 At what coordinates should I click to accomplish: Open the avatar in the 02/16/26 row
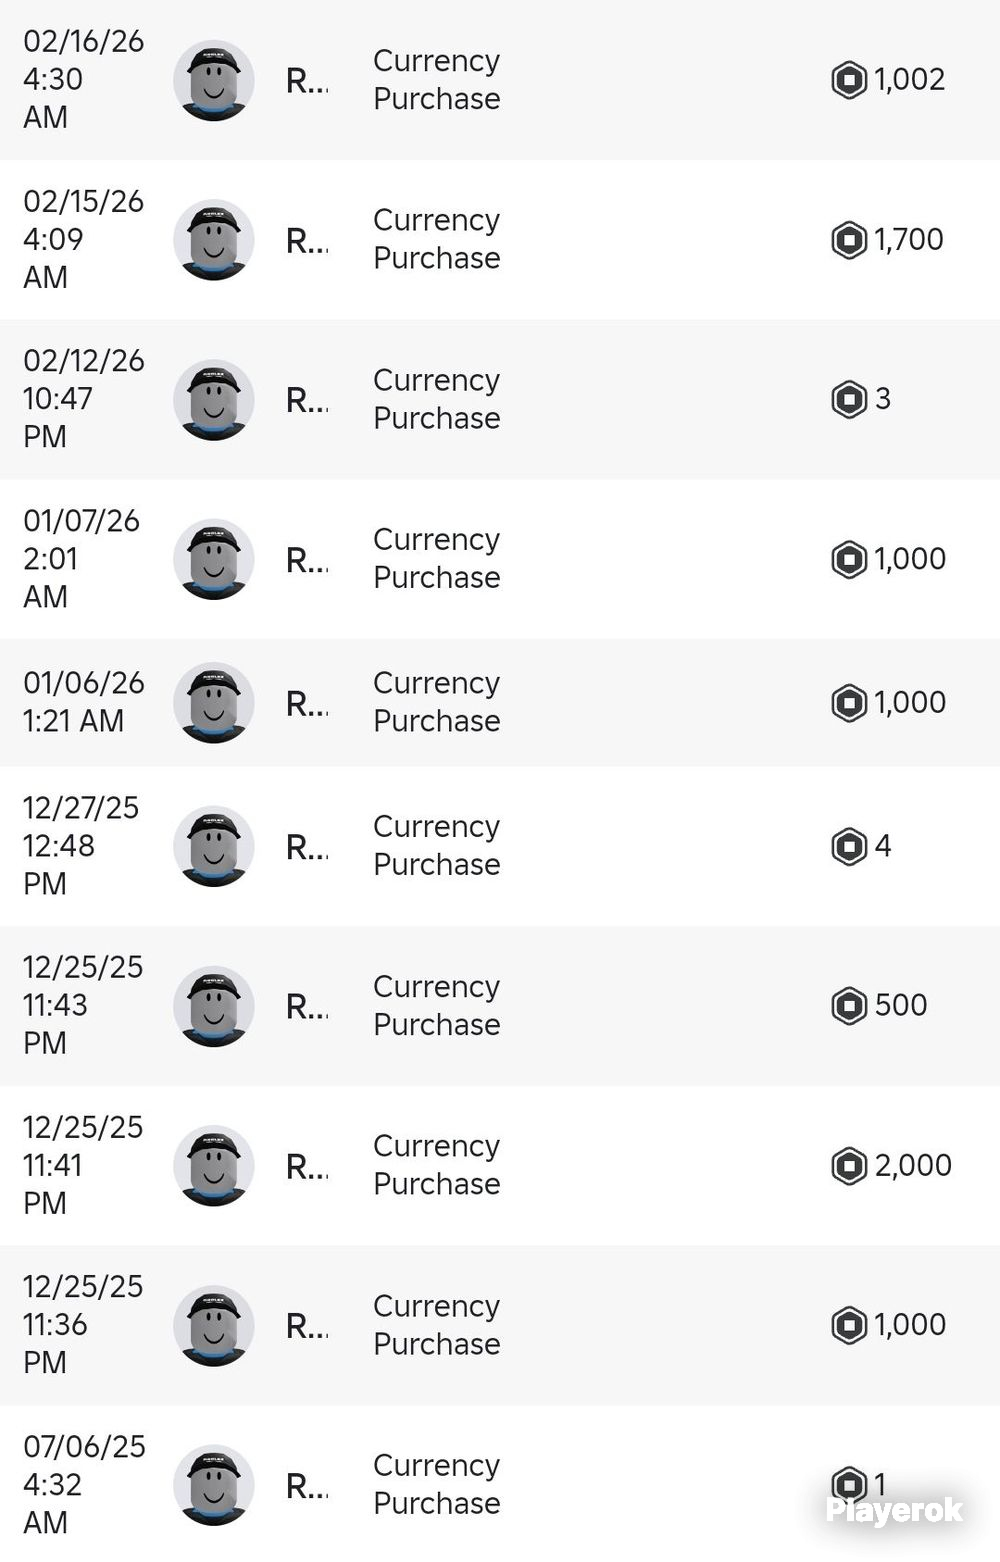[x=213, y=80]
